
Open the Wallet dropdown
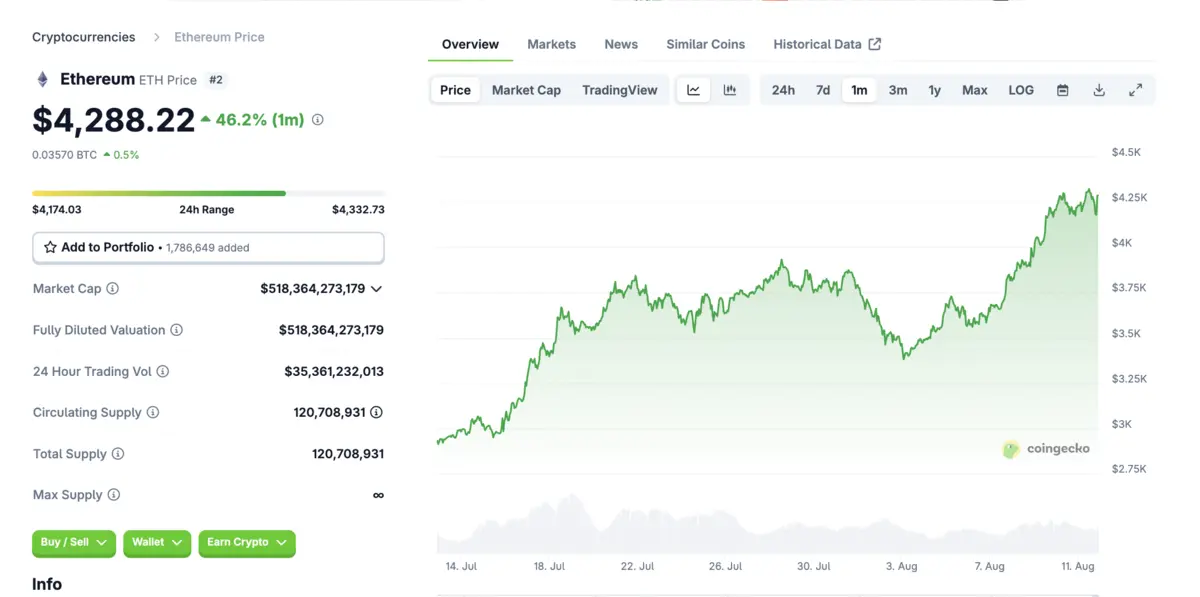click(x=157, y=544)
